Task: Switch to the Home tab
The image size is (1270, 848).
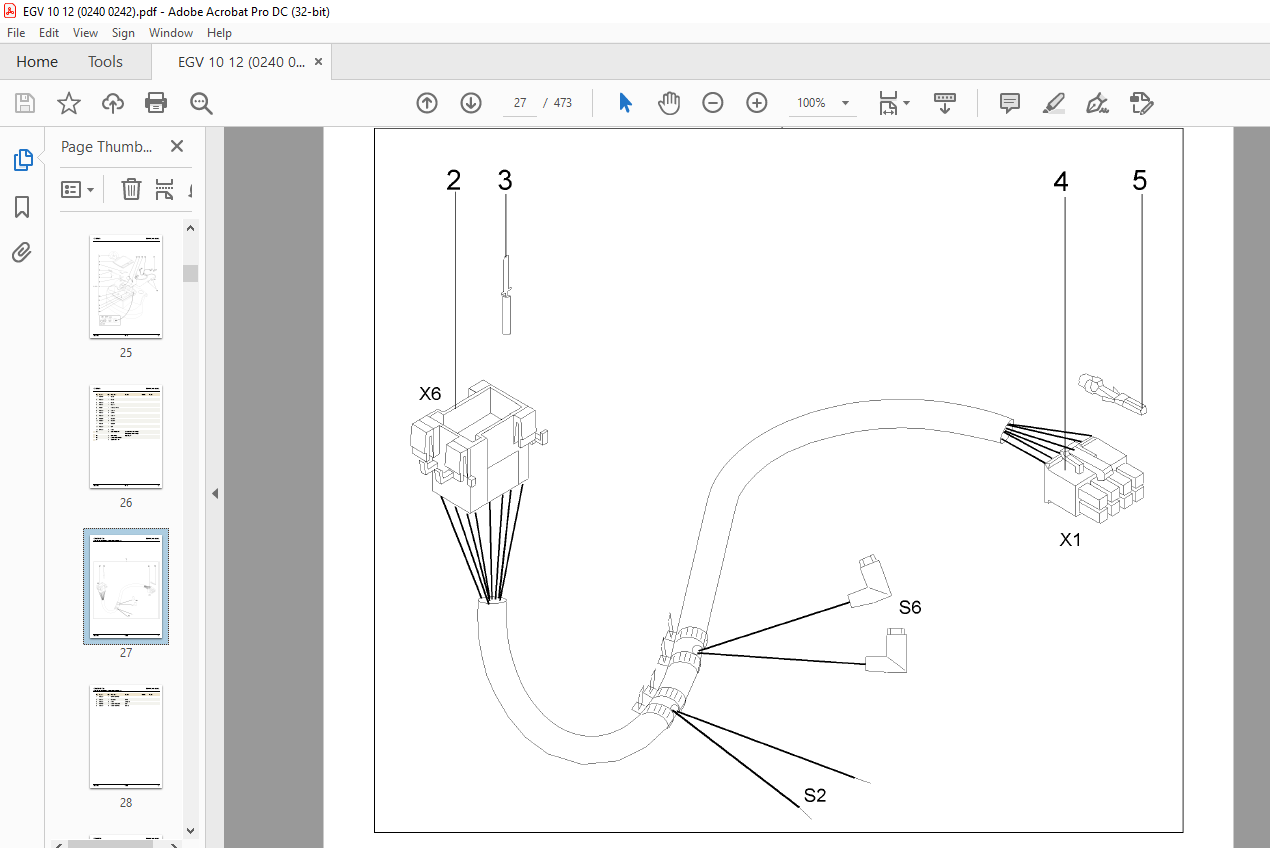Action: pyautogui.click(x=37, y=61)
